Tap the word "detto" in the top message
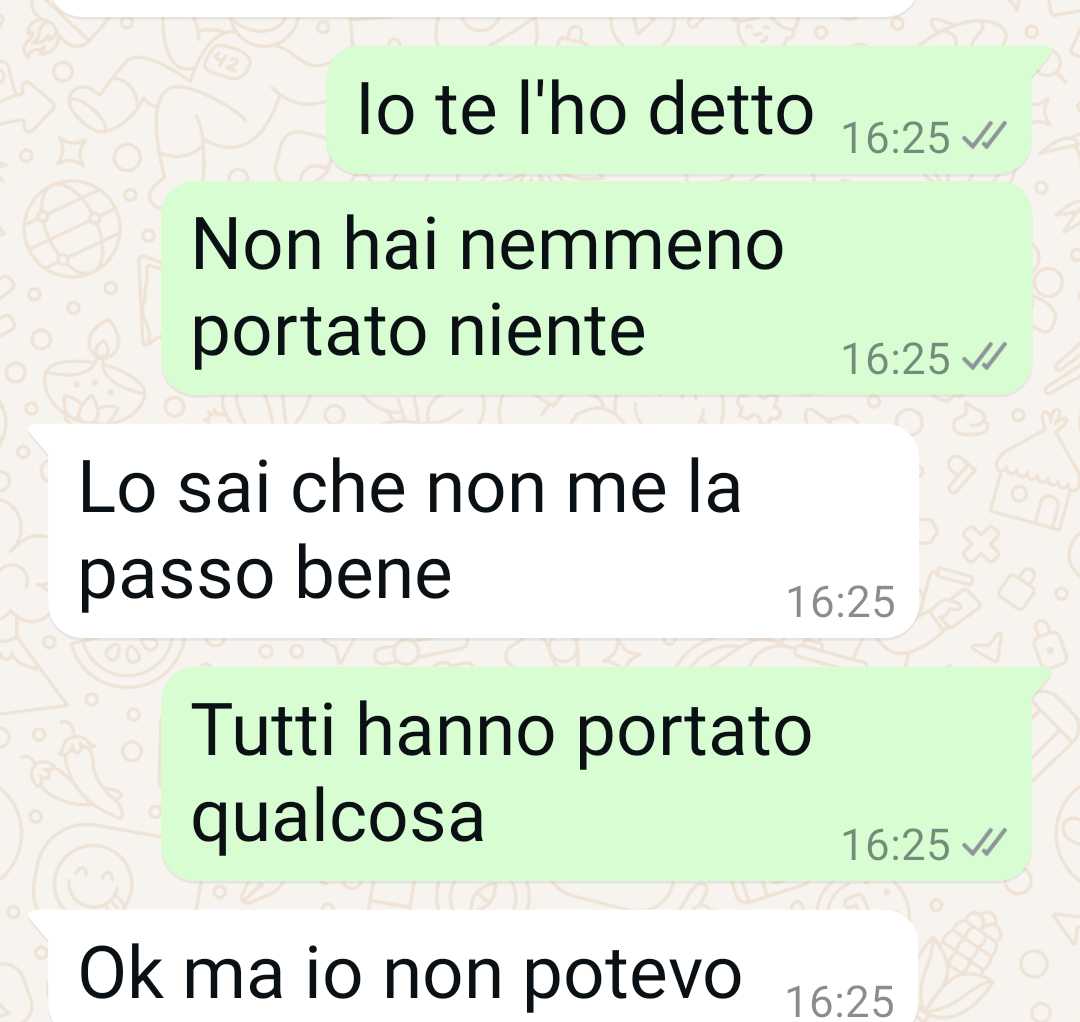The width and height of the screenshot is (1080, 1022). (731, 110)
